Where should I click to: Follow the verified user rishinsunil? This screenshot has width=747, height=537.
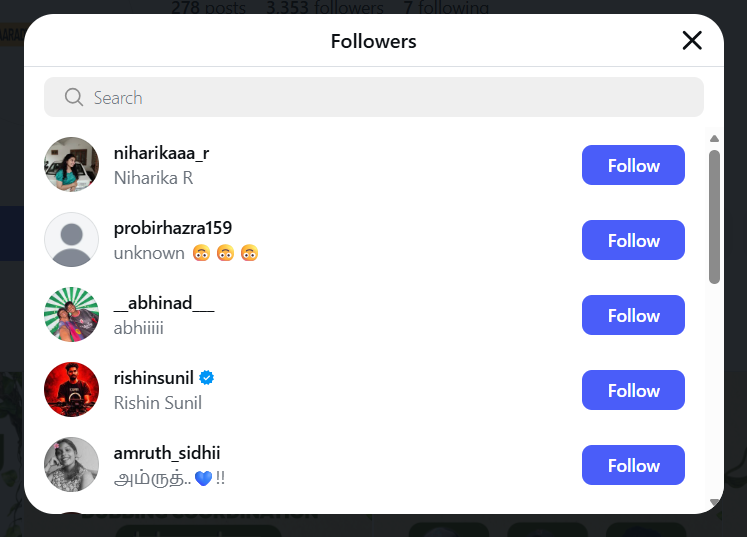coord(633,390)
